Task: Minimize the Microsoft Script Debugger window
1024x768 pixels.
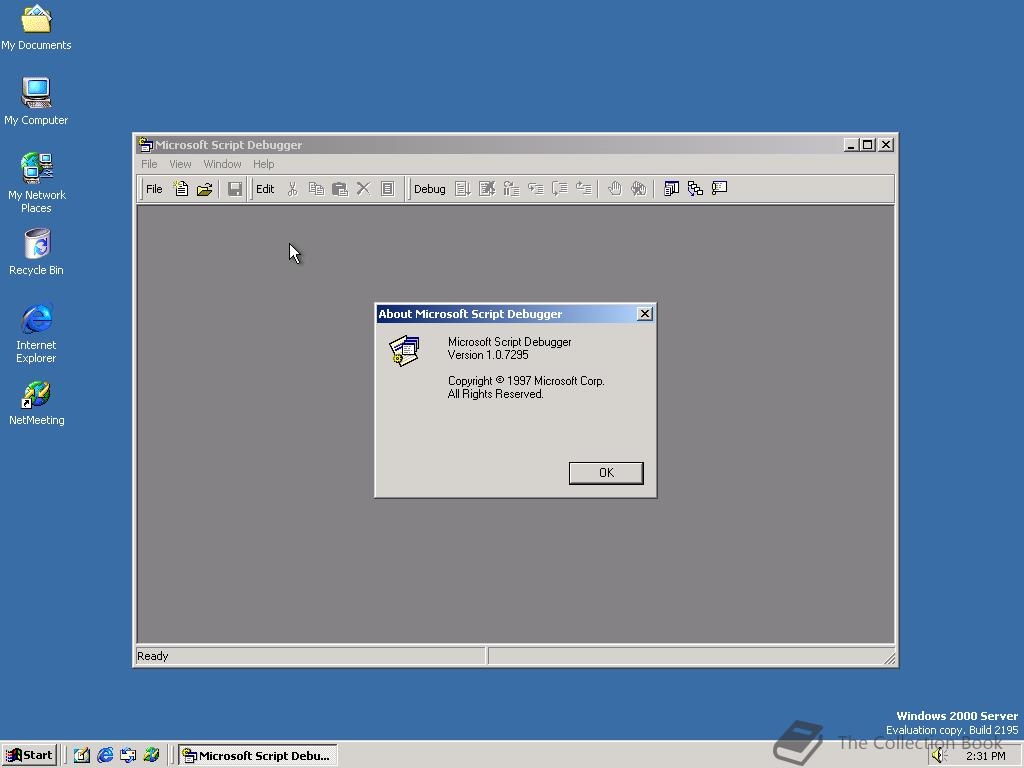Action: 850,145
